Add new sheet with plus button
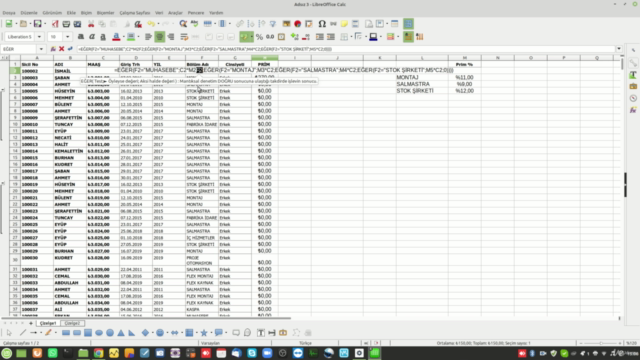Image resolution: width=640 pixels, height=360 pixels. (x=31, y=323)
